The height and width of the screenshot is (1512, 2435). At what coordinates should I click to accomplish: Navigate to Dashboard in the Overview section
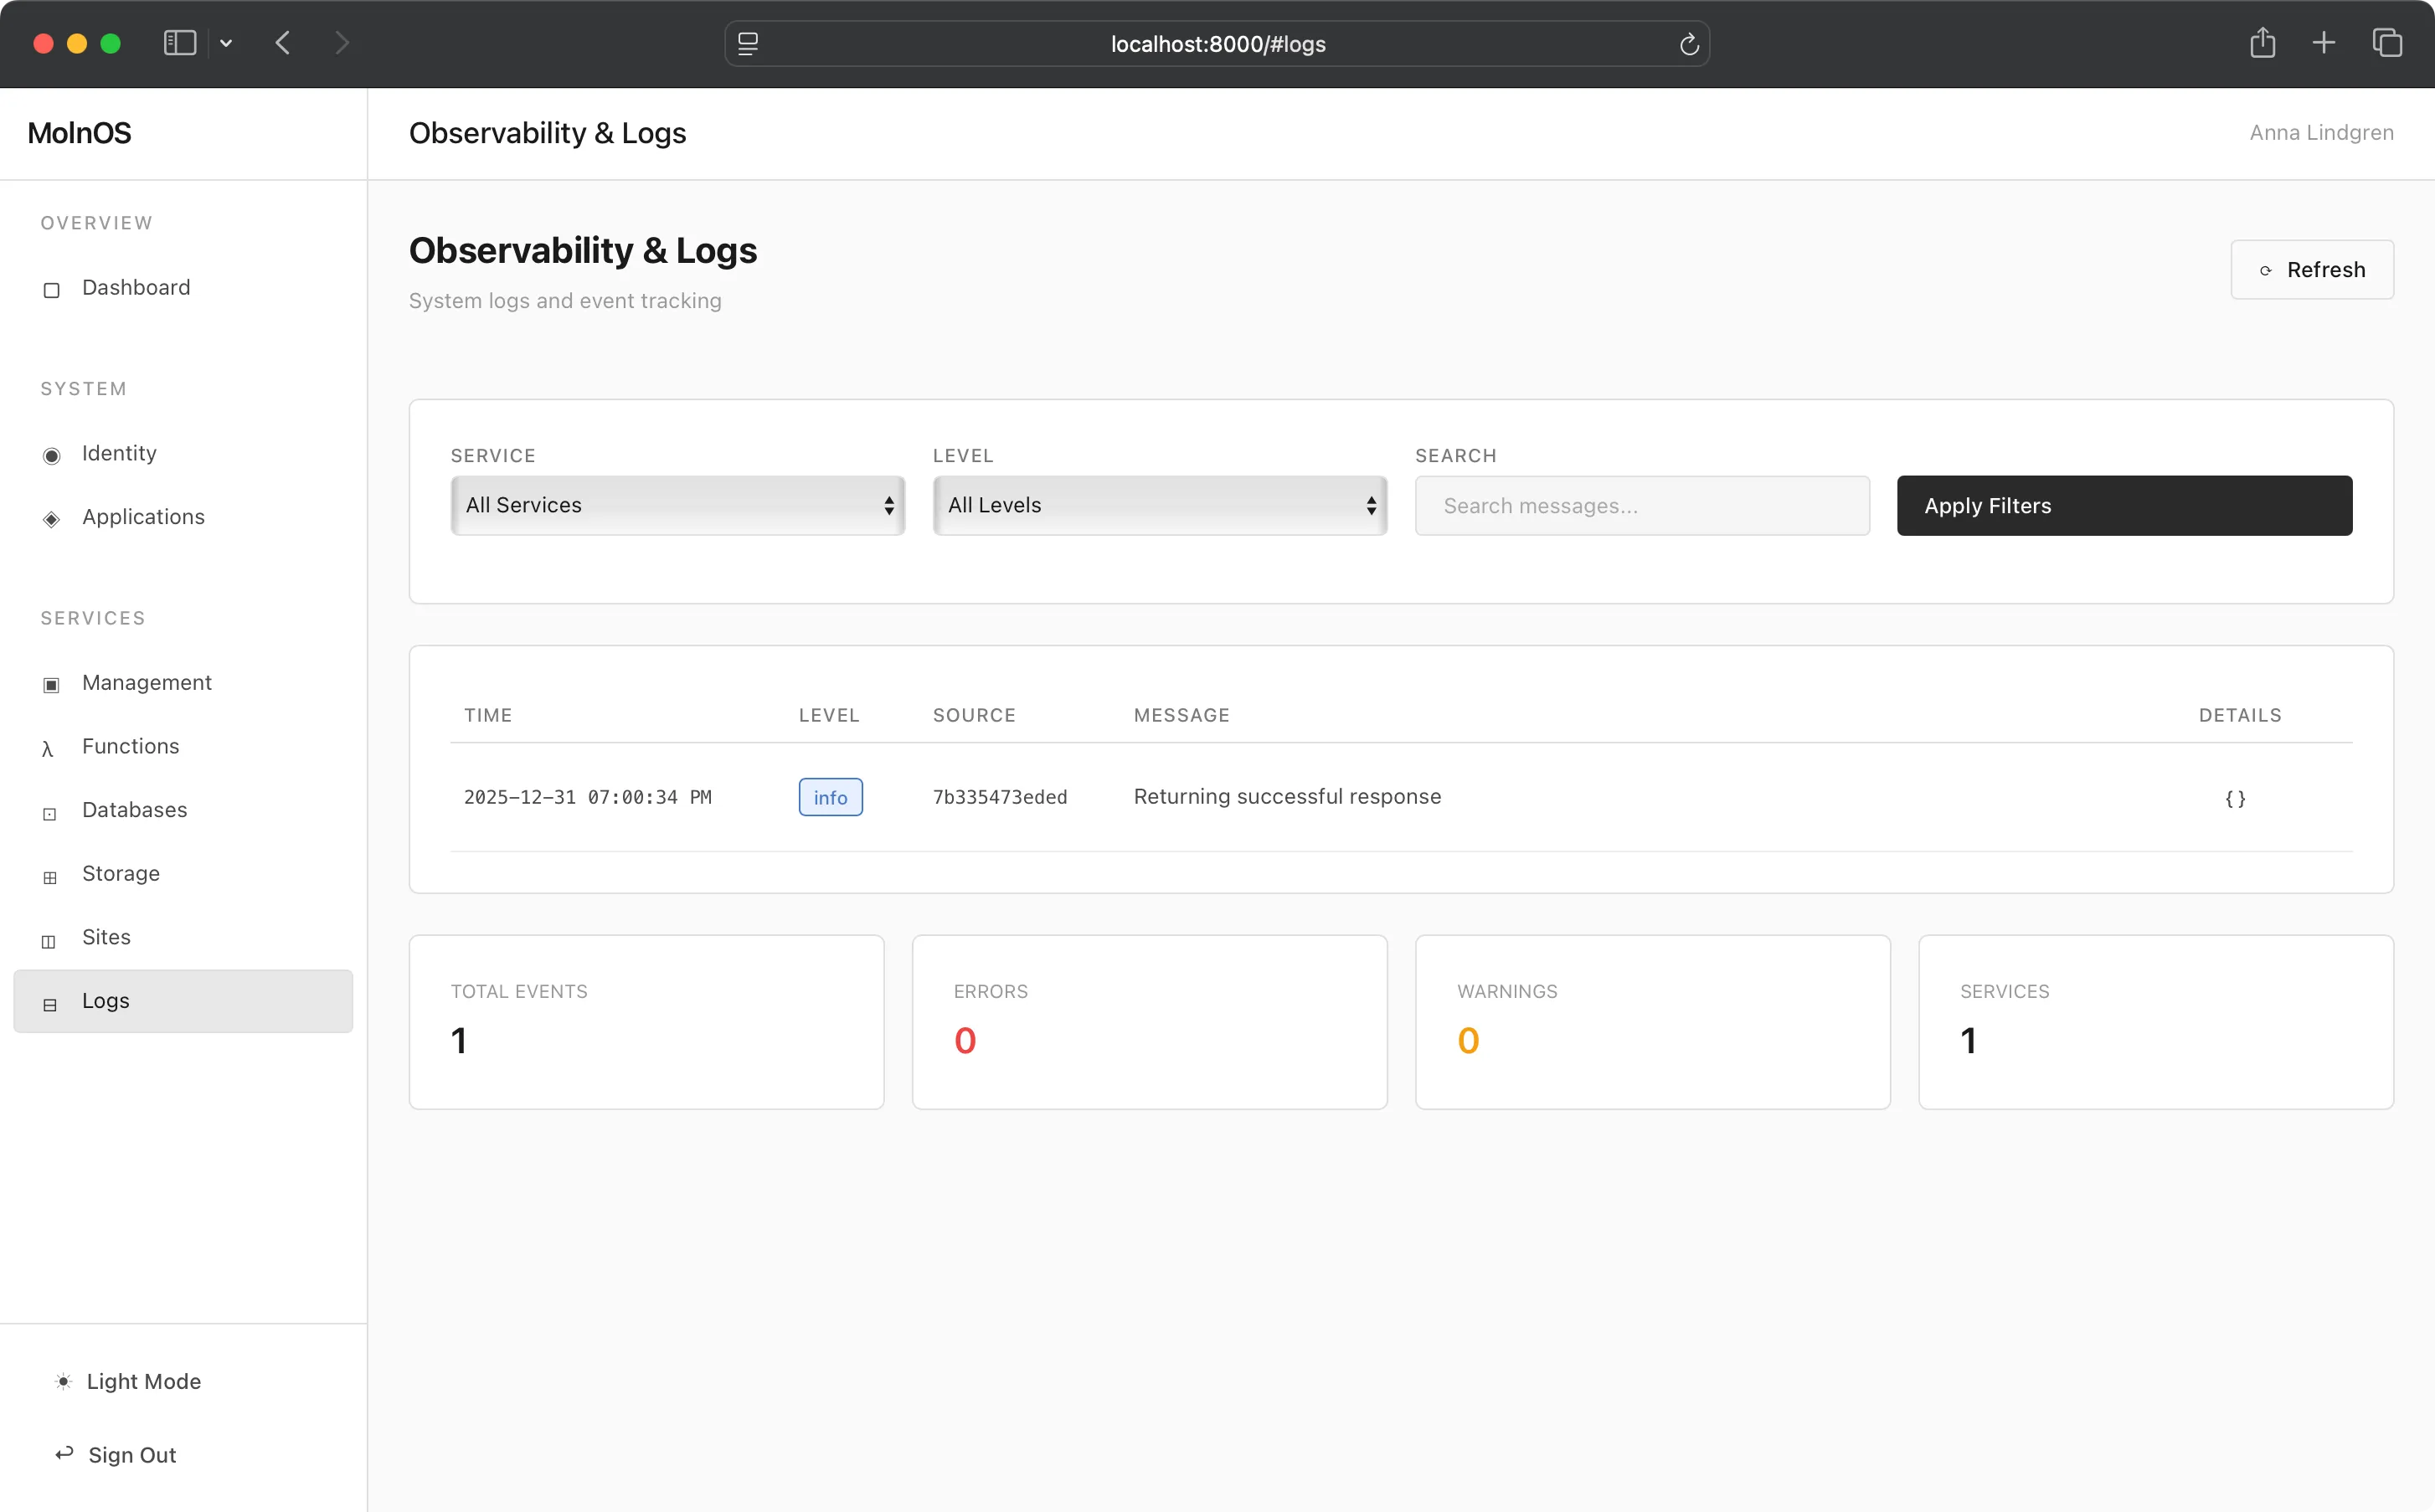point(136,287)
